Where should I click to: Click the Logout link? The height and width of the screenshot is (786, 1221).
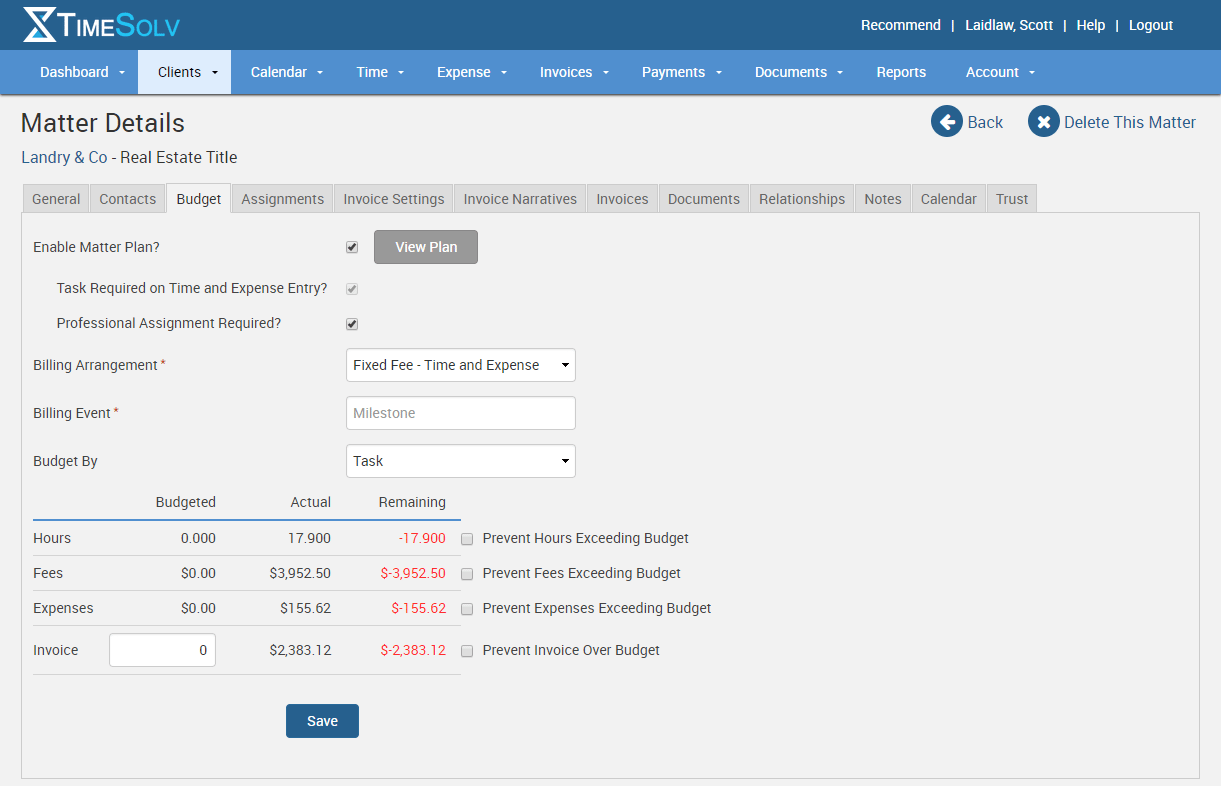tap(1150, 25)
